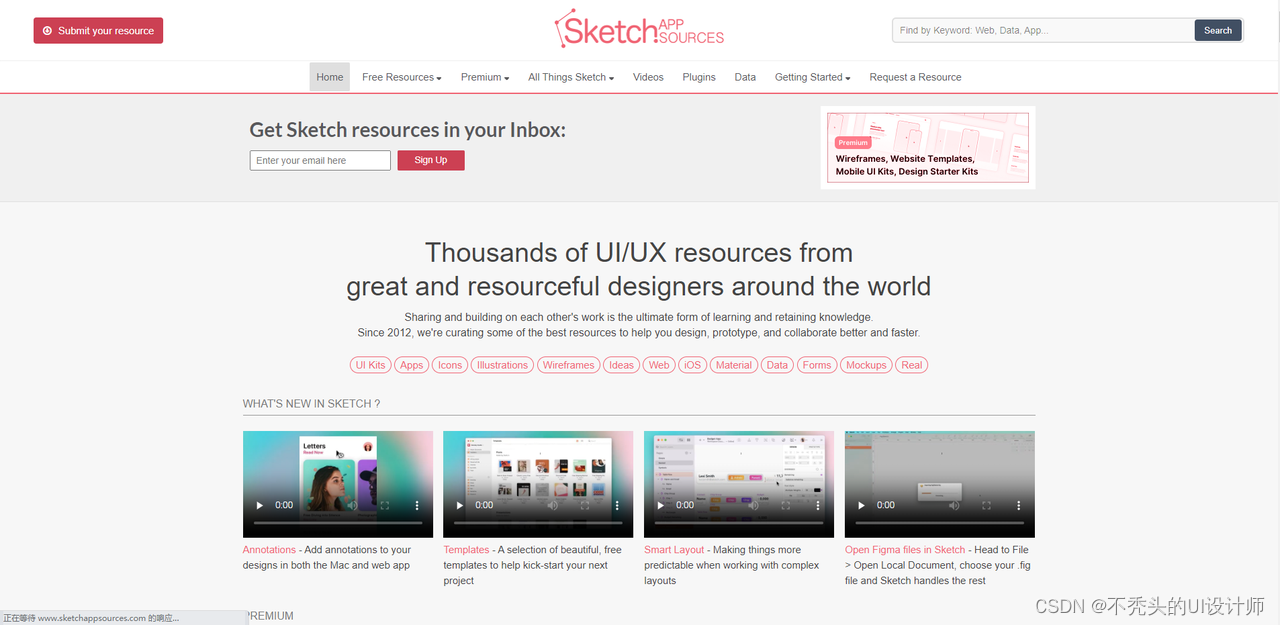Expand the Free Resources dropdown

(402, 77)
